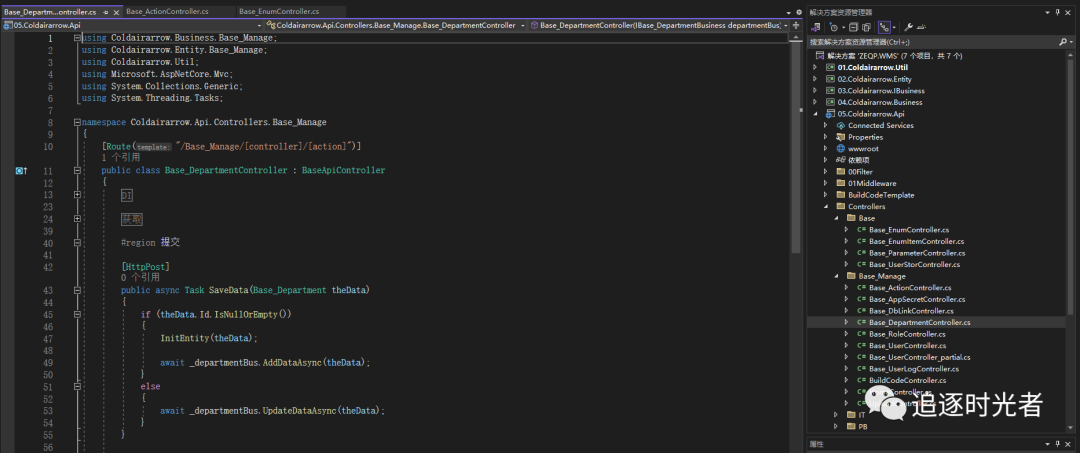Toggle Sync with Active Document icon

pyautogui.click(x=882, y=28)
